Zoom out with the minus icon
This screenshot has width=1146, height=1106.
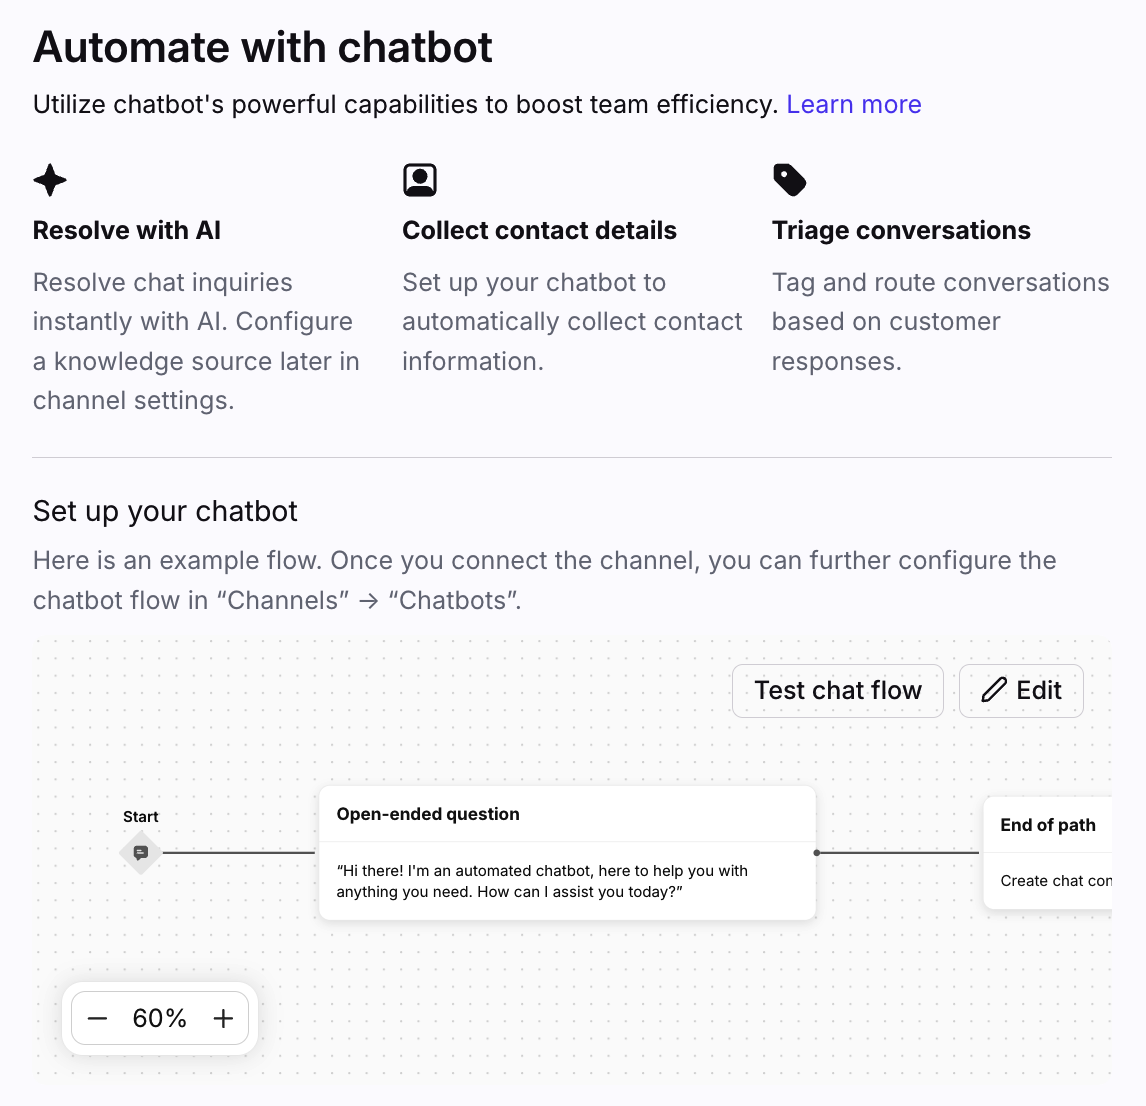point(97,1018)
